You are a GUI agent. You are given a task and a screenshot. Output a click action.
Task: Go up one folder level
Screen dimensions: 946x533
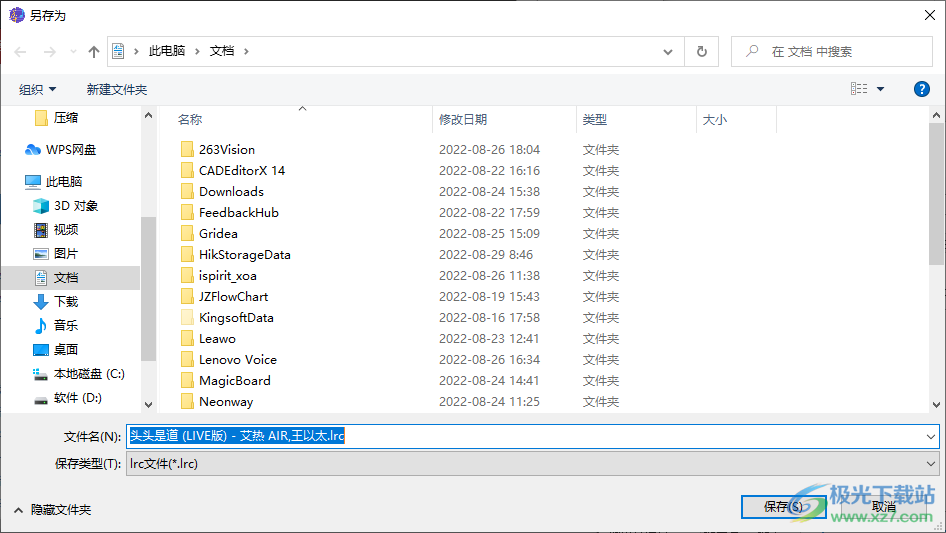(94, 52)
